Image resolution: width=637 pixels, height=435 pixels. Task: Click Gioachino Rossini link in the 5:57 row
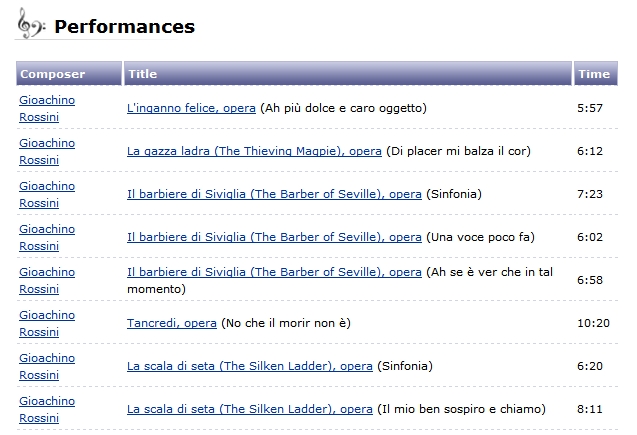pos(47,108)
